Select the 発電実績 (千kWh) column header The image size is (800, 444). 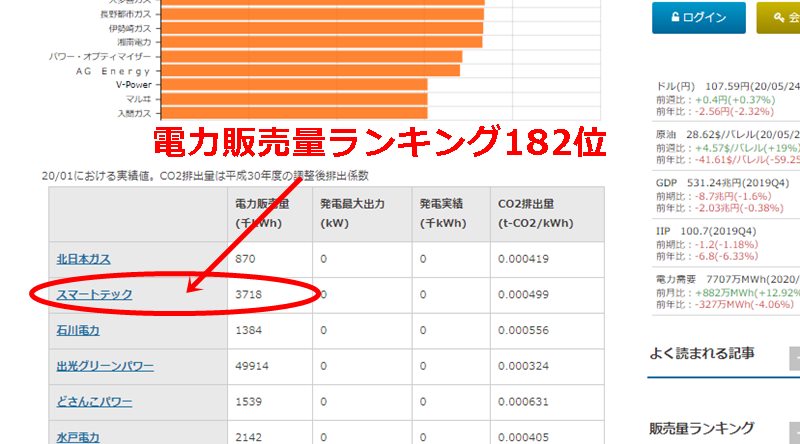point(451,214)
